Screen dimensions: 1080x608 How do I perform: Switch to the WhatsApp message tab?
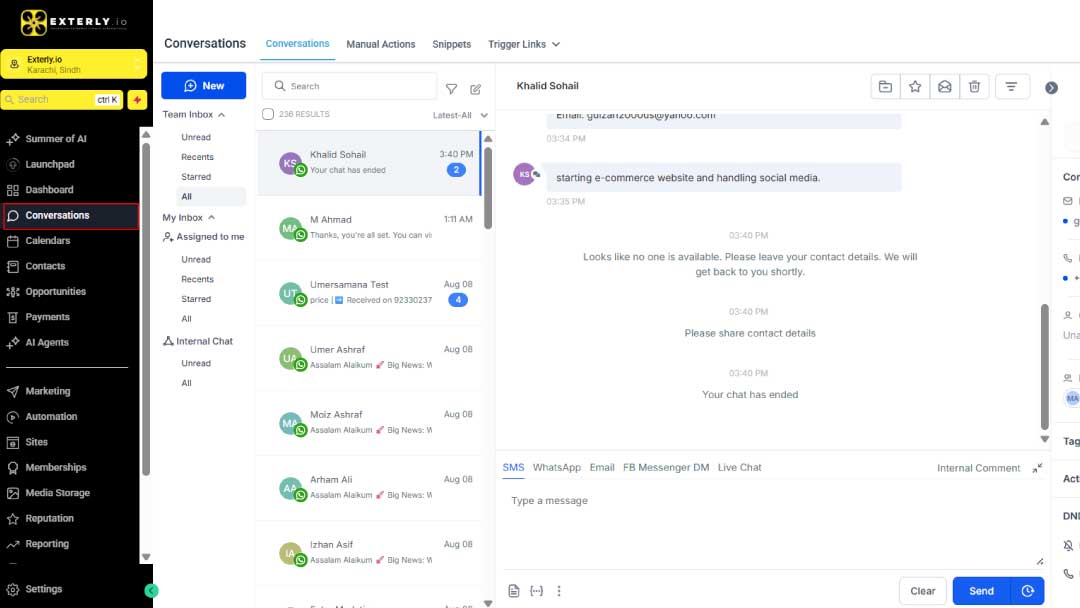pos(556,467)
